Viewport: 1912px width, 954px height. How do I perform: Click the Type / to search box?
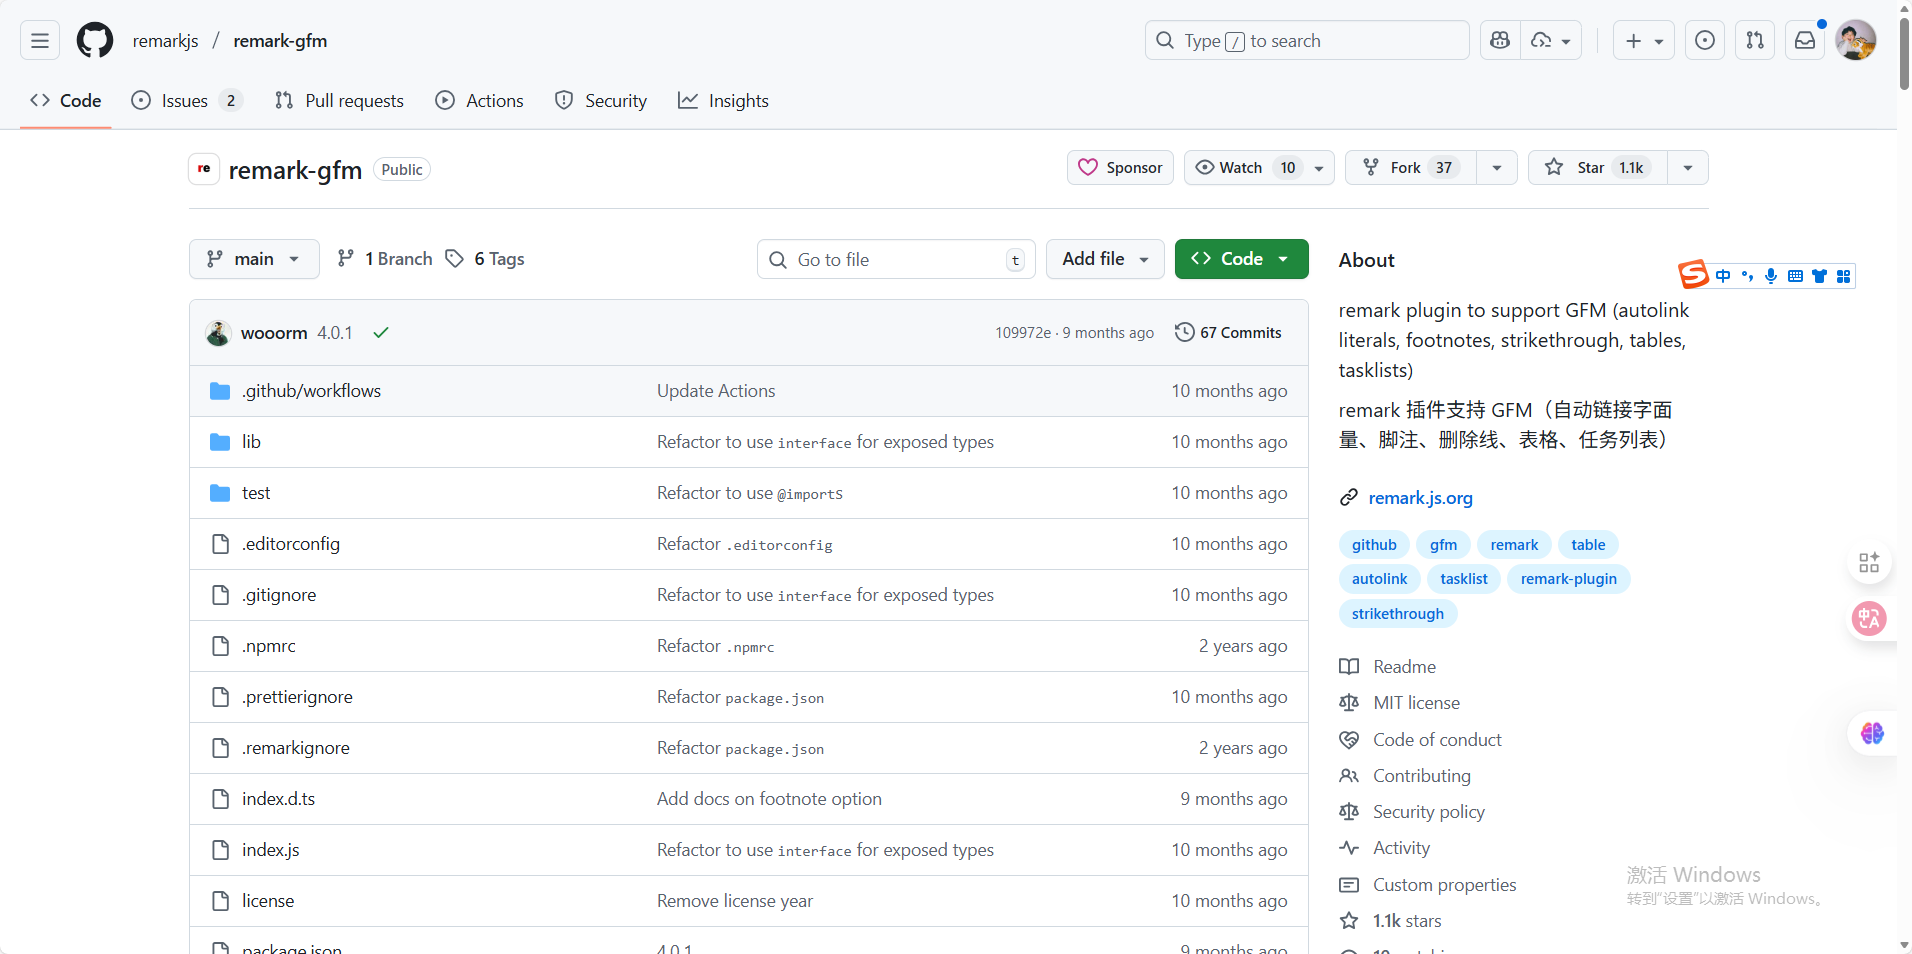[1307, 41]
